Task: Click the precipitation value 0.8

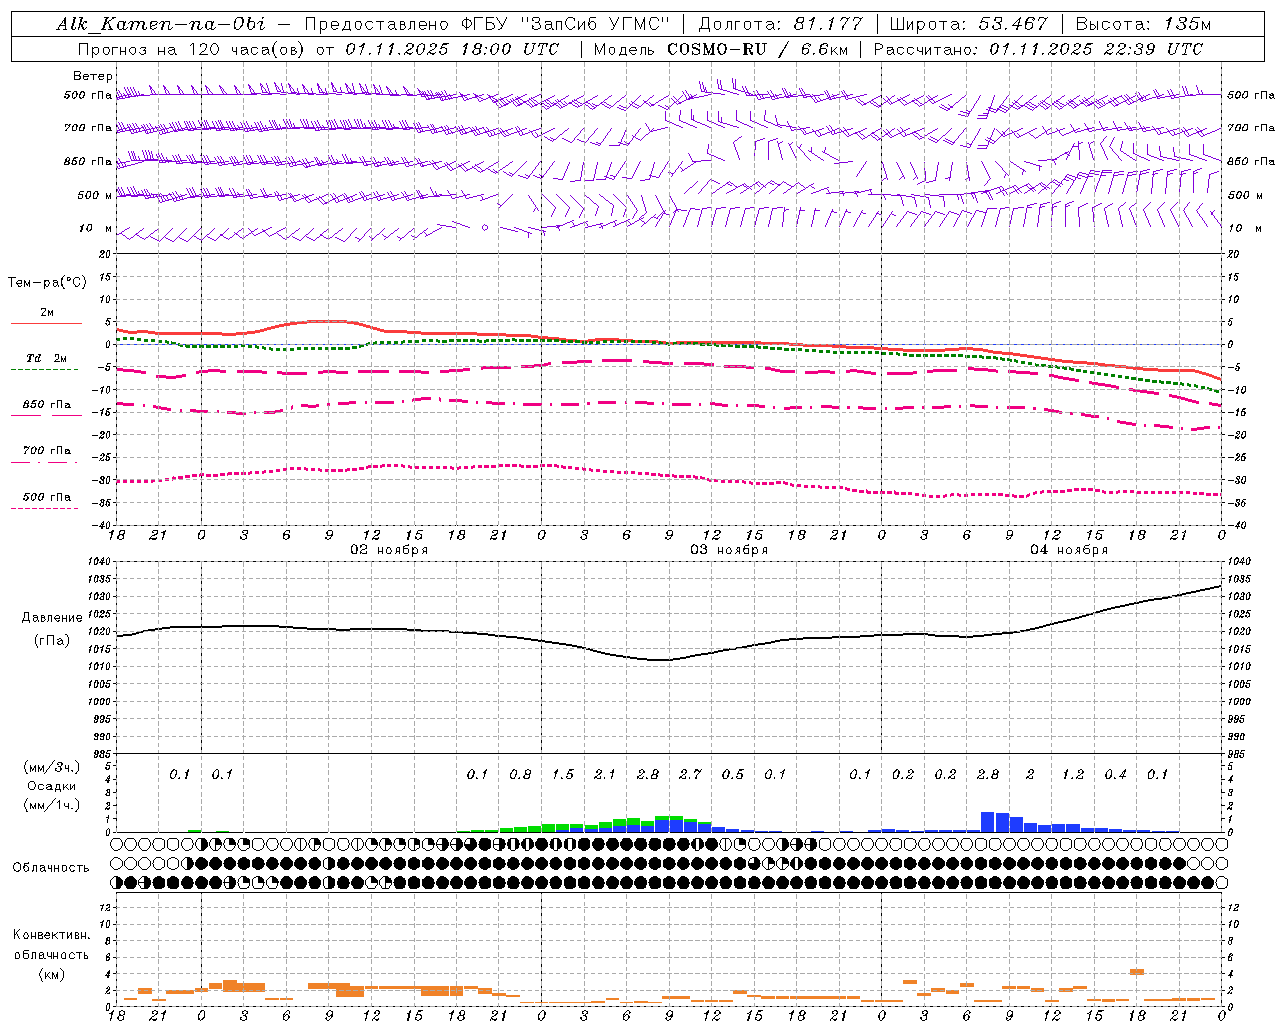Action: (520, 774)
